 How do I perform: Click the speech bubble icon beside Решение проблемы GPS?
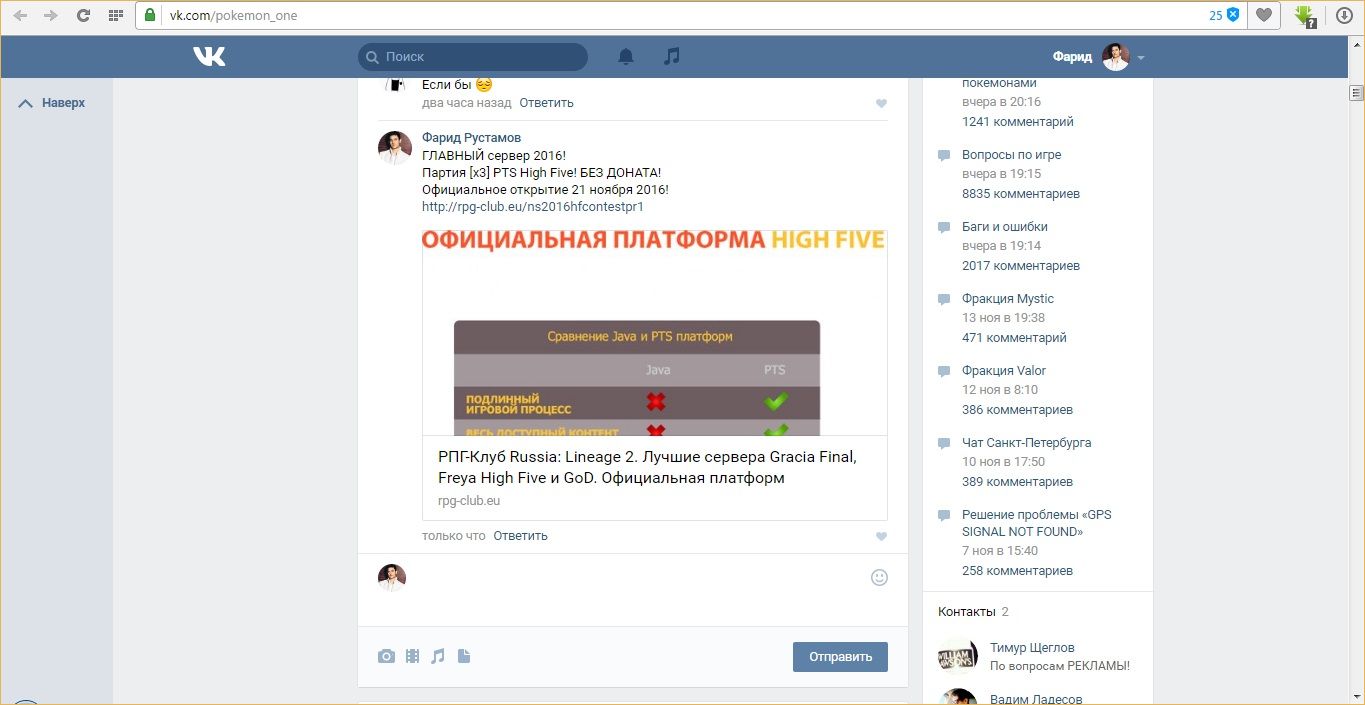click(944, 516)
